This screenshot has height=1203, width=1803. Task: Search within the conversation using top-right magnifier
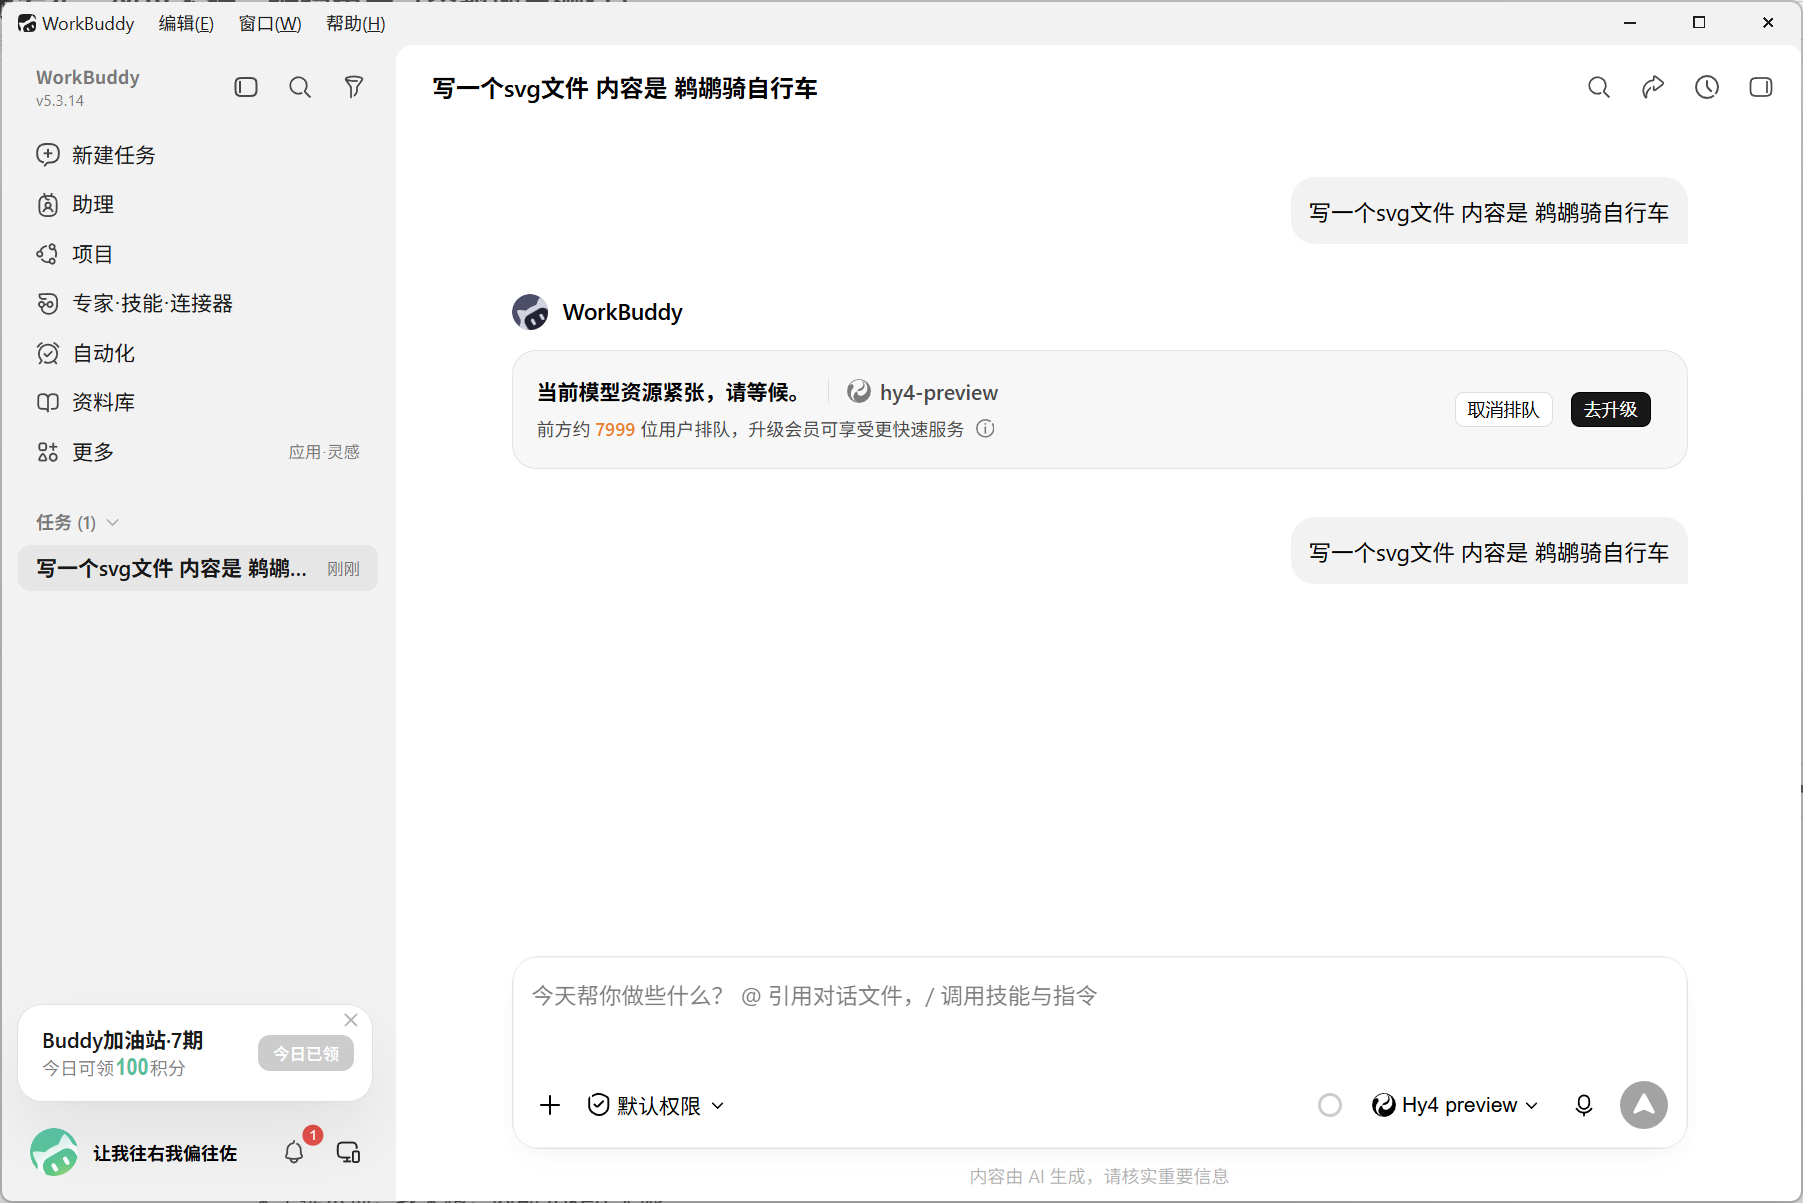[x=1599, y=88]
